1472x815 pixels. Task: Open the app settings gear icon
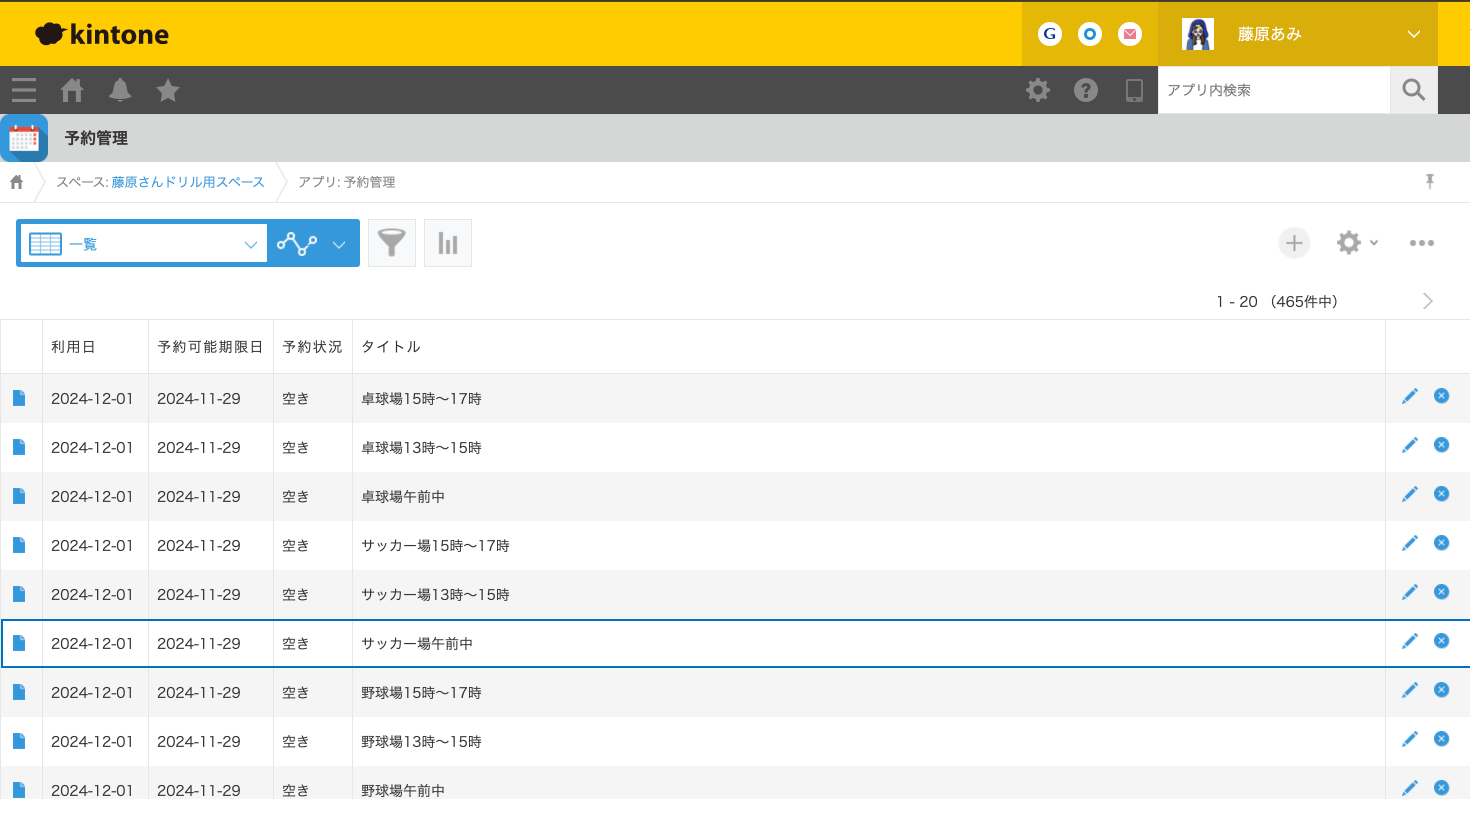pyautogui.click(x=1348, y=242)
